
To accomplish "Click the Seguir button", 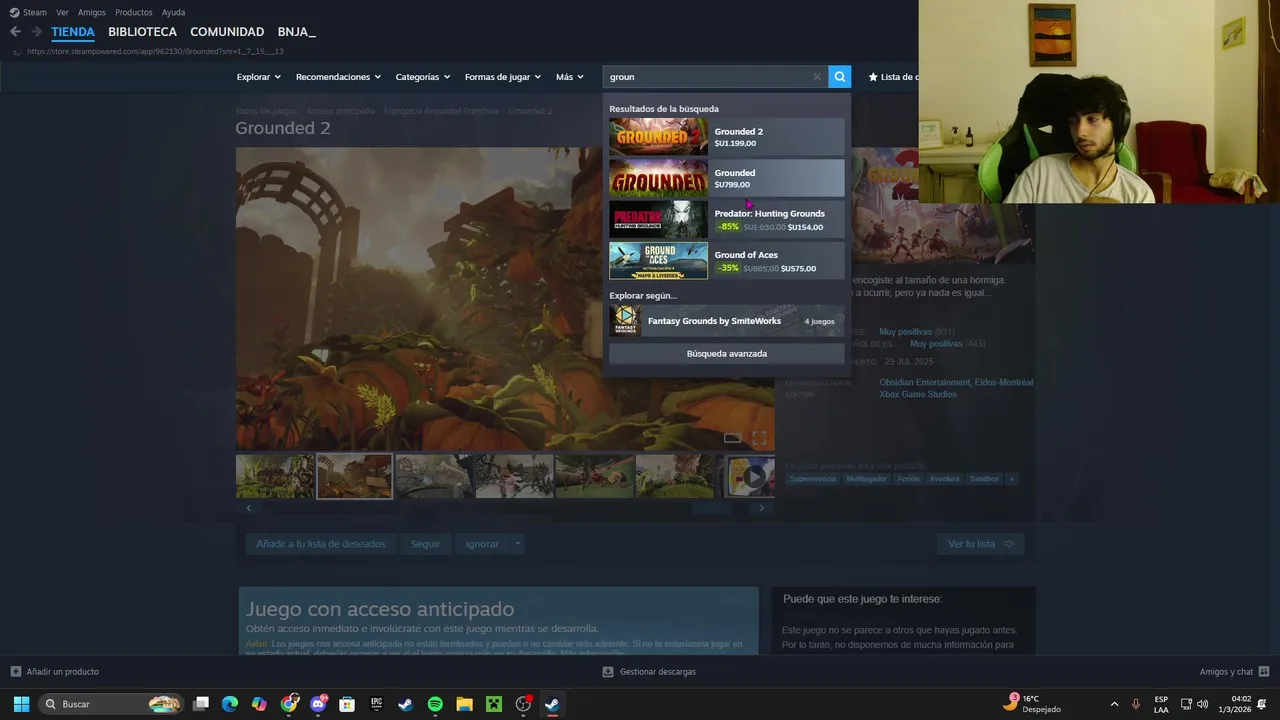I will 425,544.
